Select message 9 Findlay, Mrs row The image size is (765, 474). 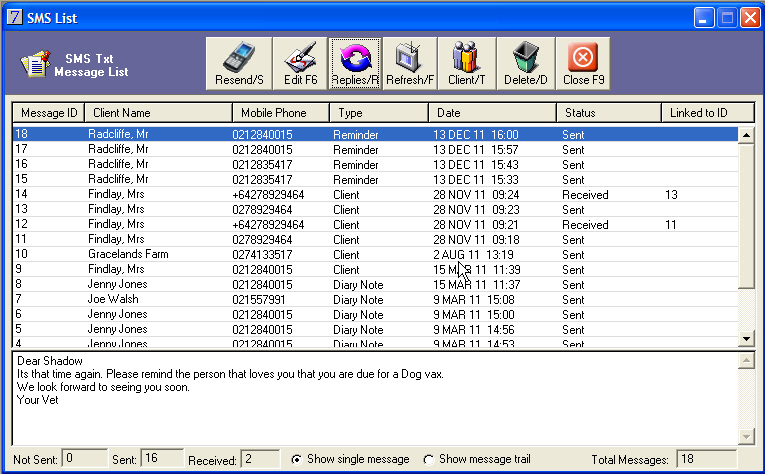(375, 270)
